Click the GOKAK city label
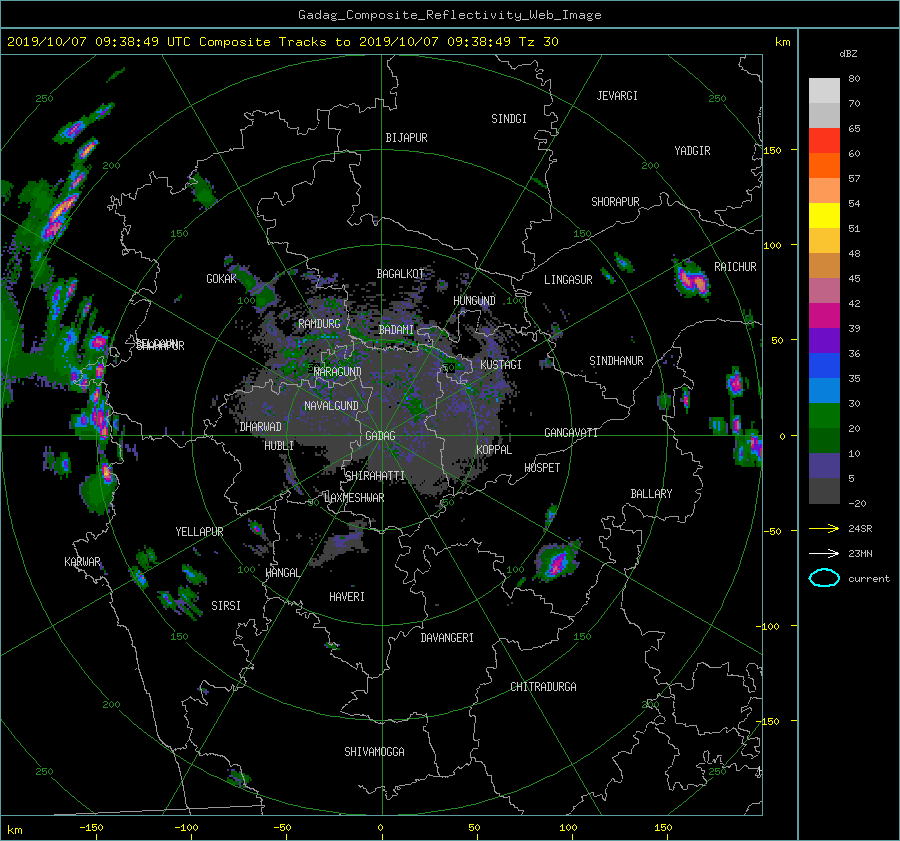Screen dimensions: 900x841 (221, 278)
